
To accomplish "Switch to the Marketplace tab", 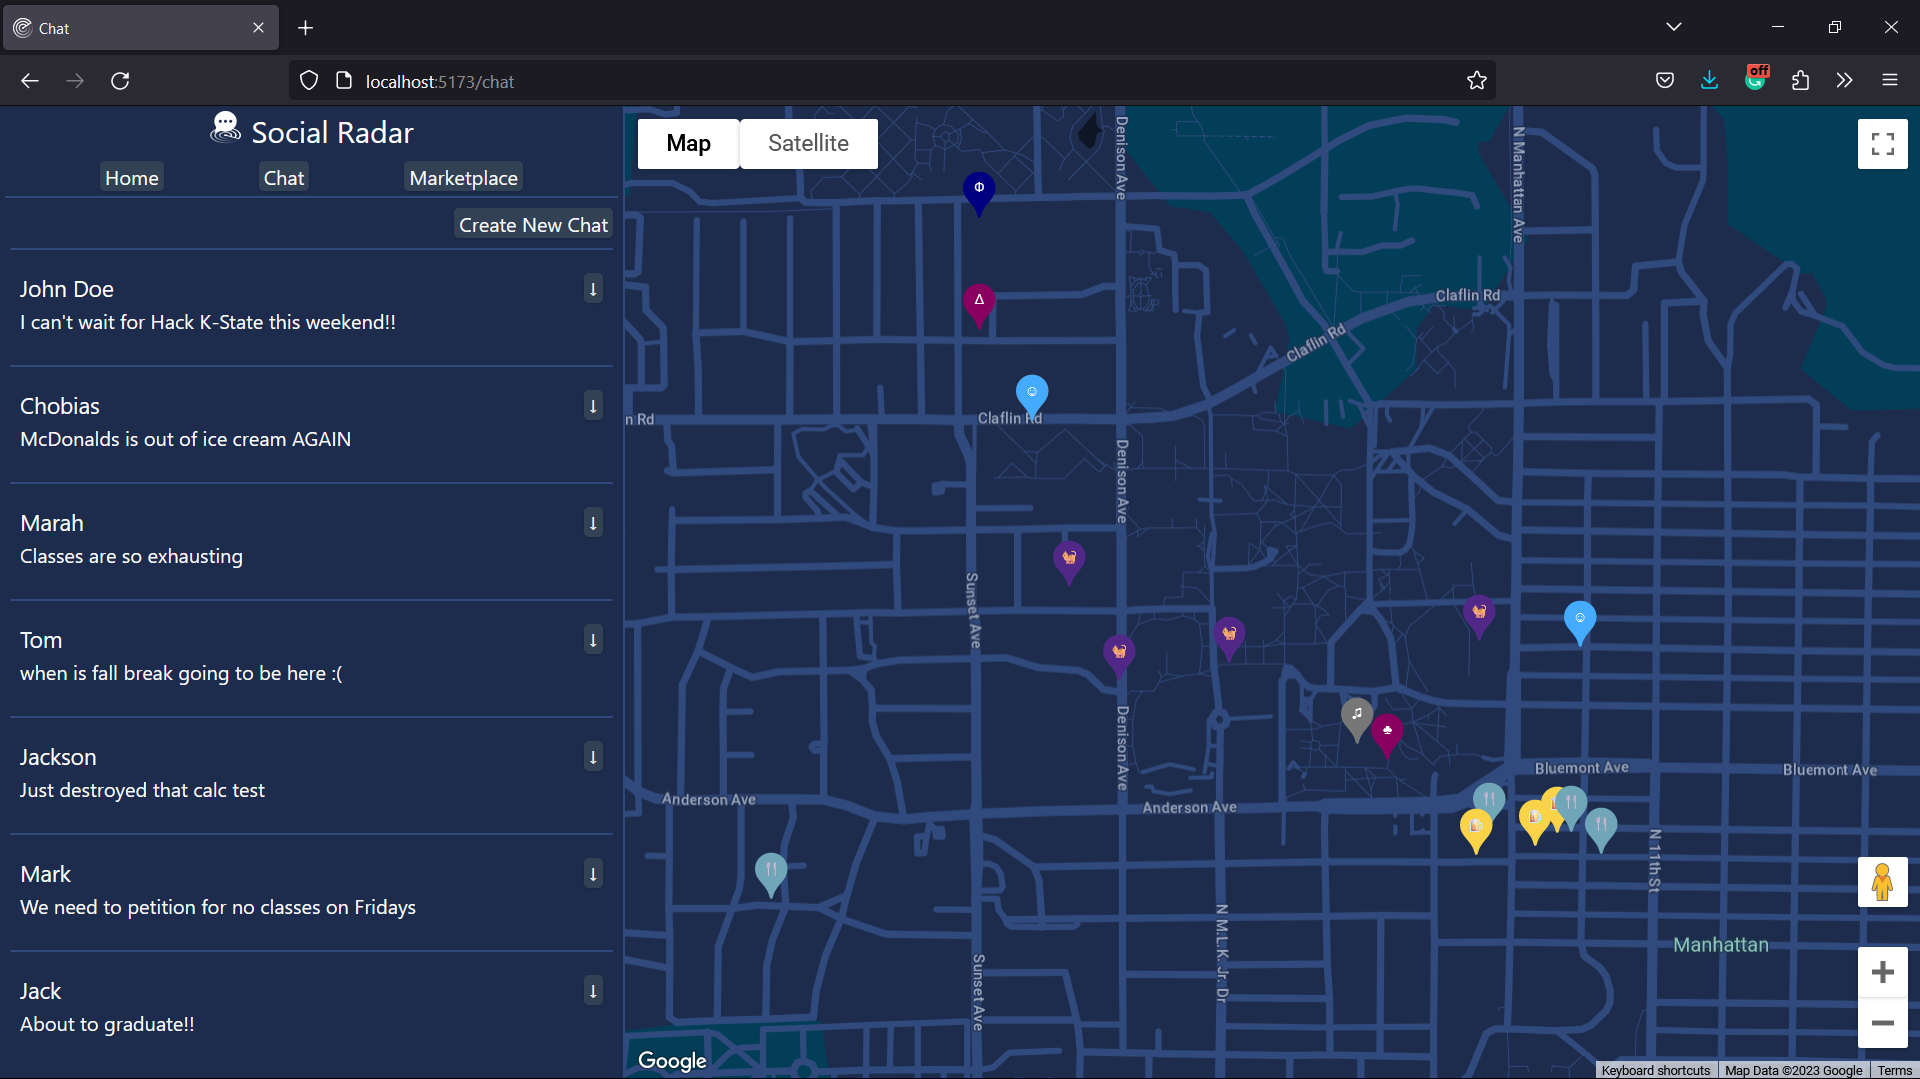I will point(463,177).
